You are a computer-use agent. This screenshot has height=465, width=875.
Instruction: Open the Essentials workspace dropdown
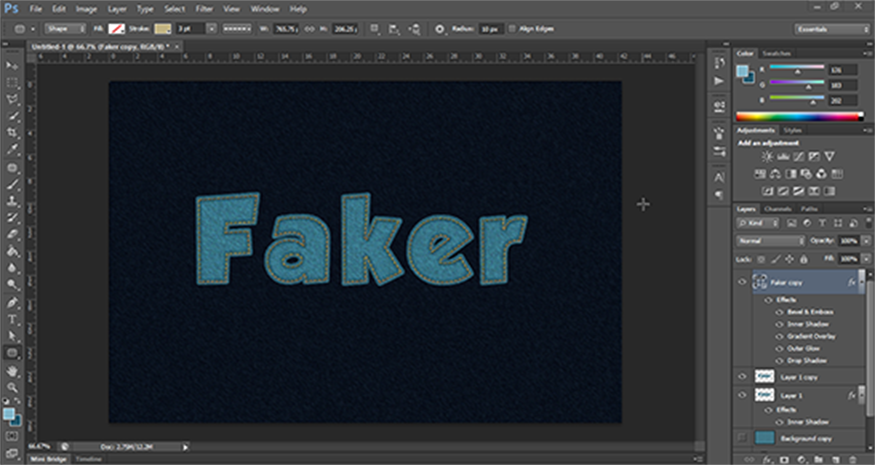830,29
